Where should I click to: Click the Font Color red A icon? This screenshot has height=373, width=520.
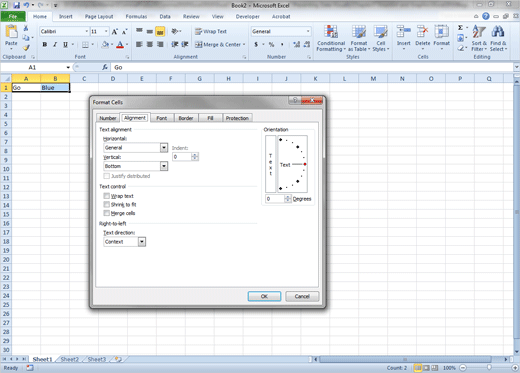tap(120, 45)
